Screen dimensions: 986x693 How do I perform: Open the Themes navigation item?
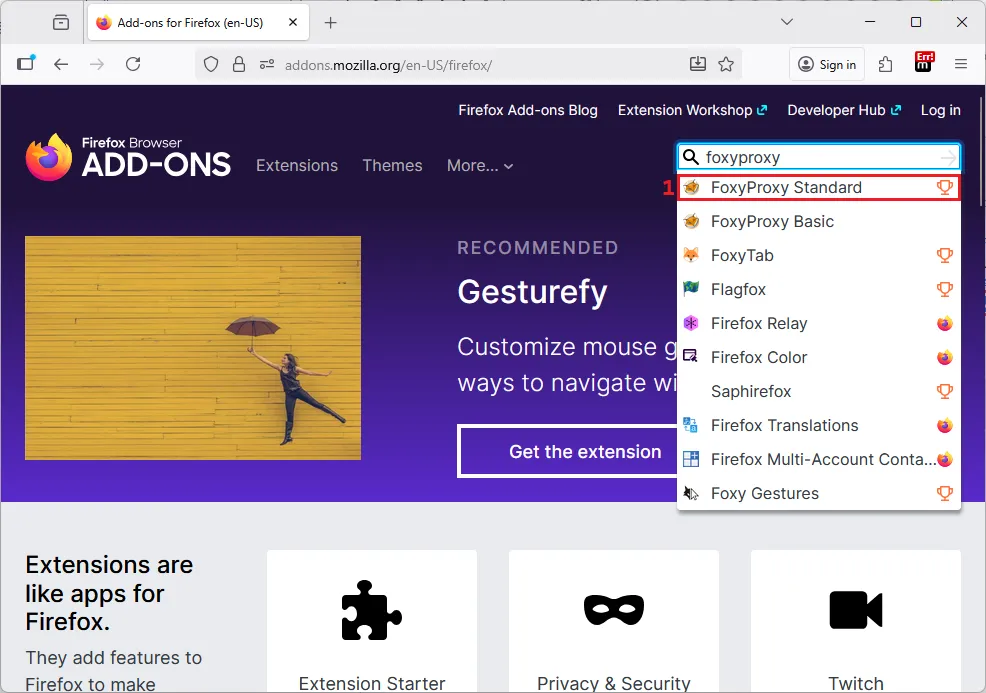pos(392,166)
